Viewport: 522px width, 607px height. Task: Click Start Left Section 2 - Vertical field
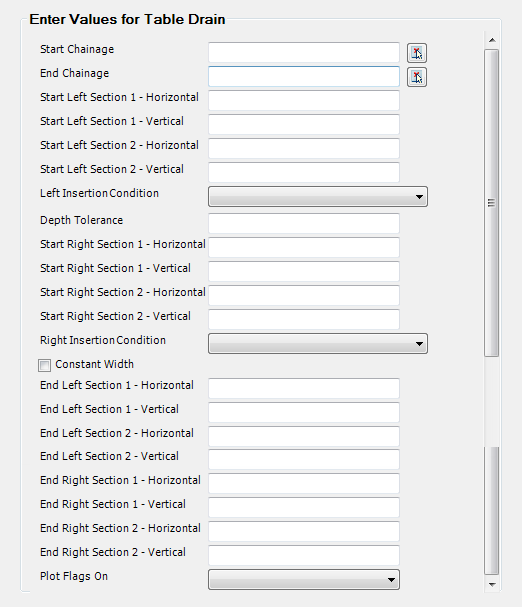304,173
